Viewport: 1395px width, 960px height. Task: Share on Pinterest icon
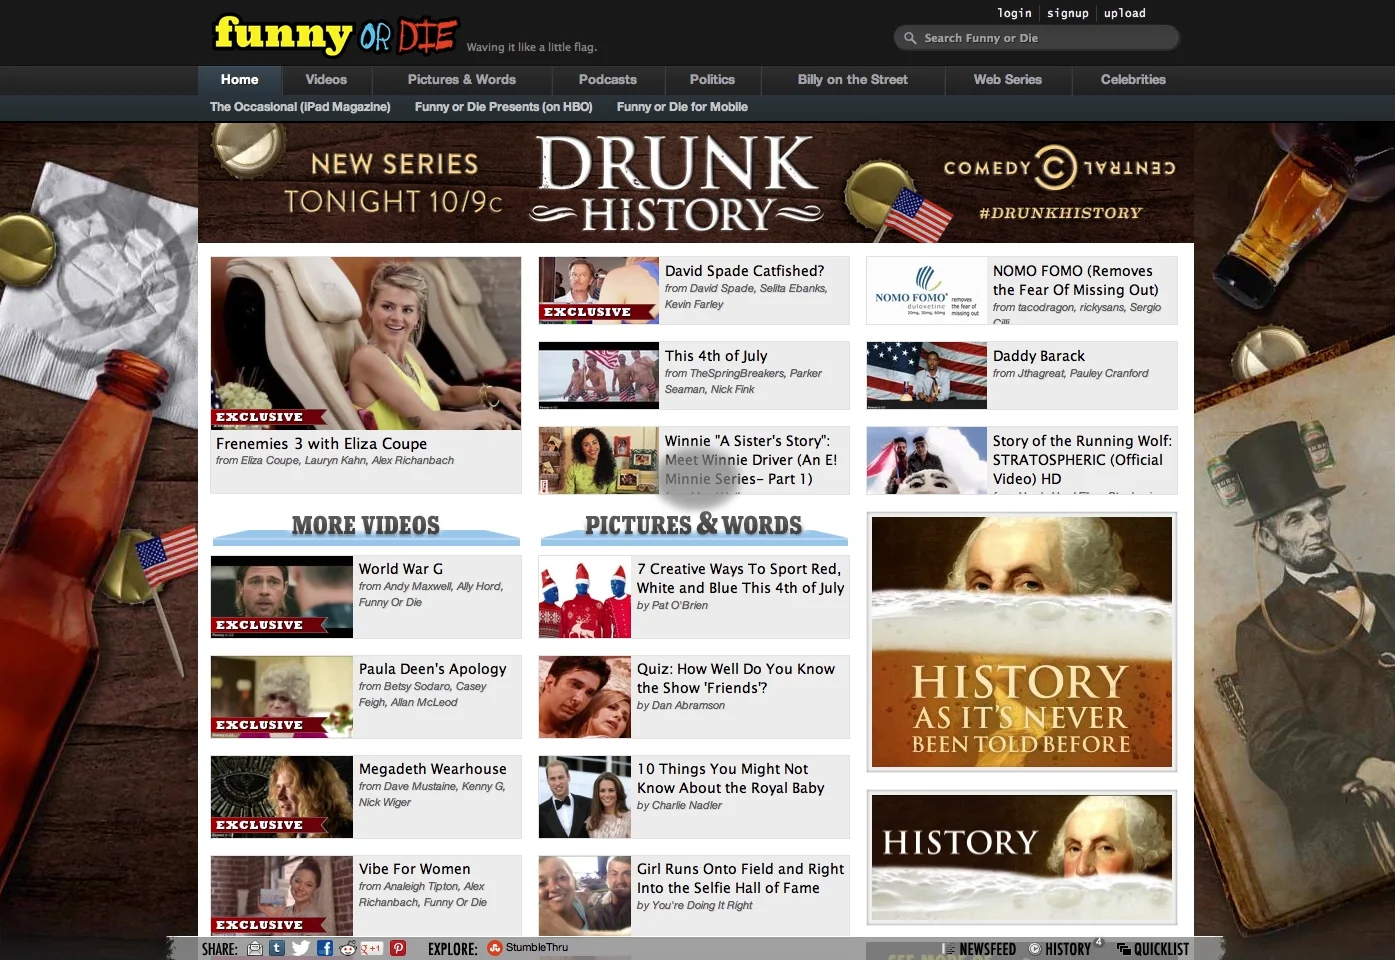tap(398, 948)
